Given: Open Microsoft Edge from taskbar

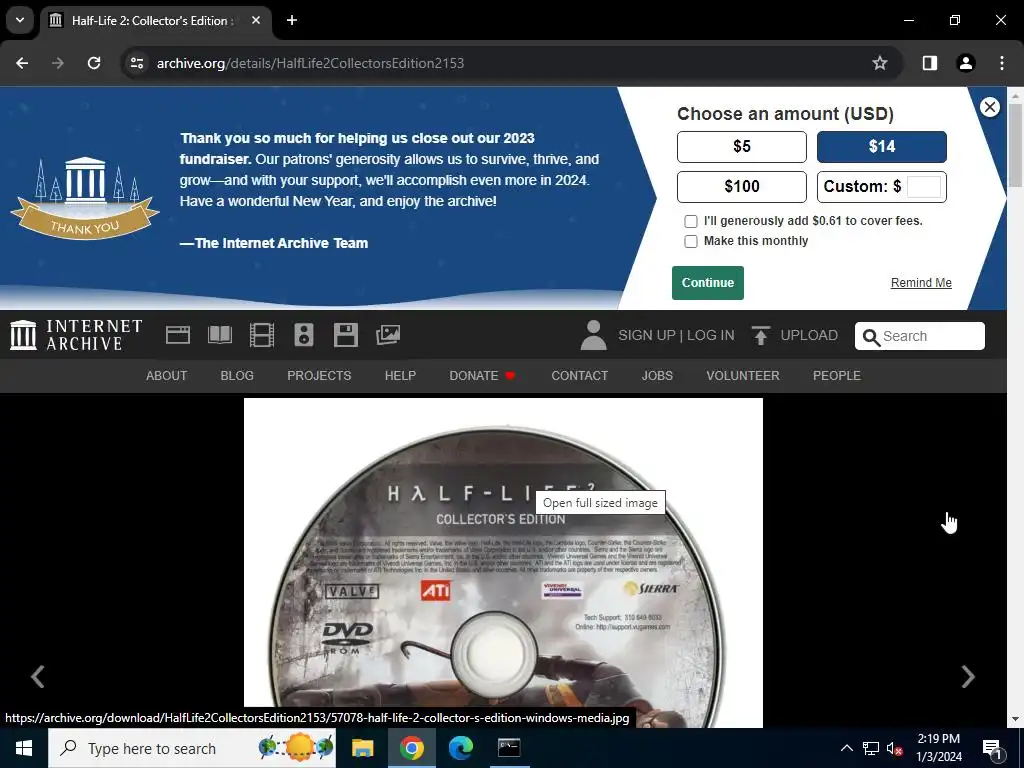Looking at the screenshot, I should [x=460, y=748].
